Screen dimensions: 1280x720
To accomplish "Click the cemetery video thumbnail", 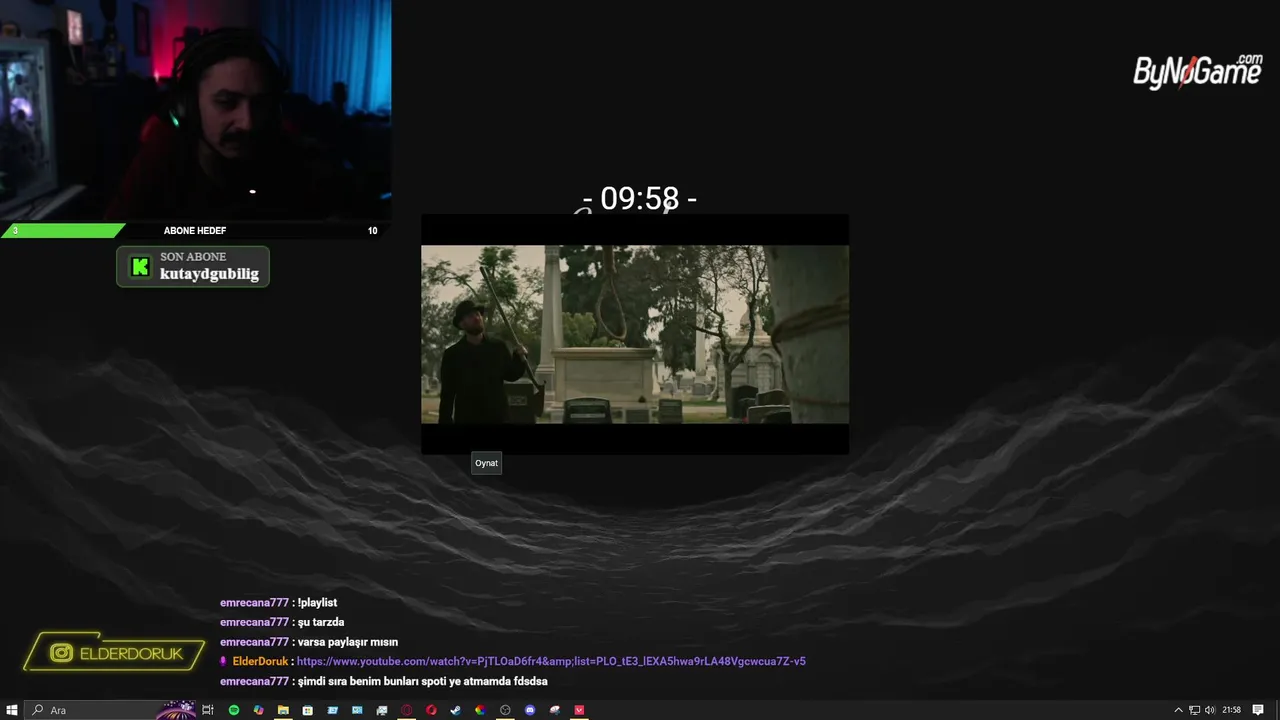I will click(x=635, y=334).
